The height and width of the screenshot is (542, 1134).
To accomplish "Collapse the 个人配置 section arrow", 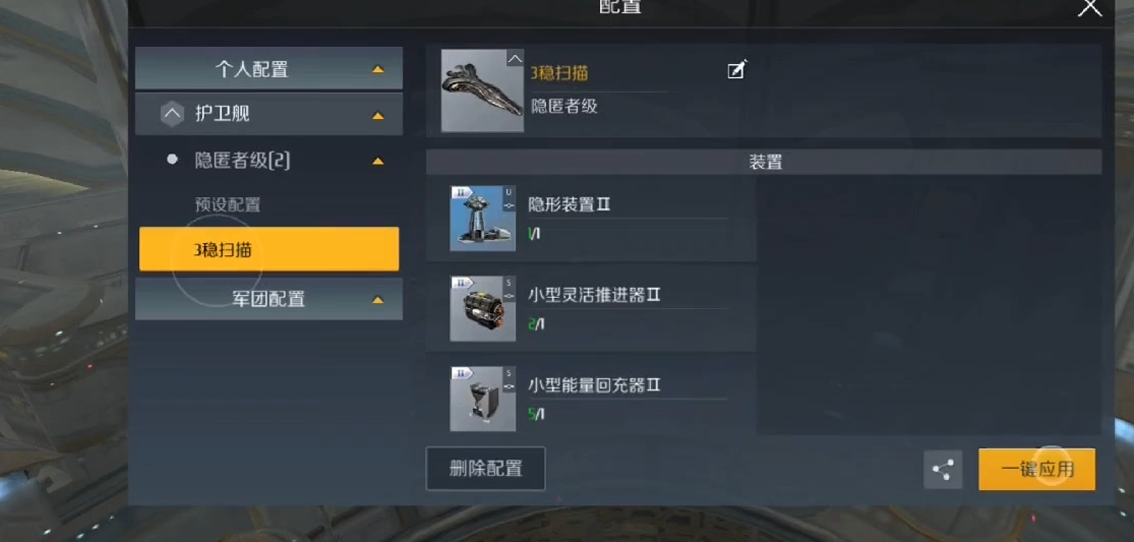I will pos(377,70).
